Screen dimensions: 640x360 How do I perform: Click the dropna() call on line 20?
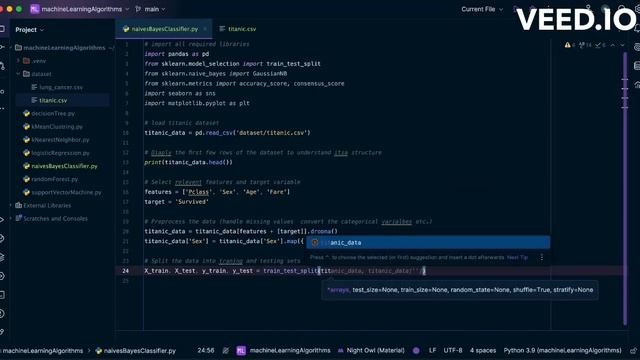pos(324,231)
